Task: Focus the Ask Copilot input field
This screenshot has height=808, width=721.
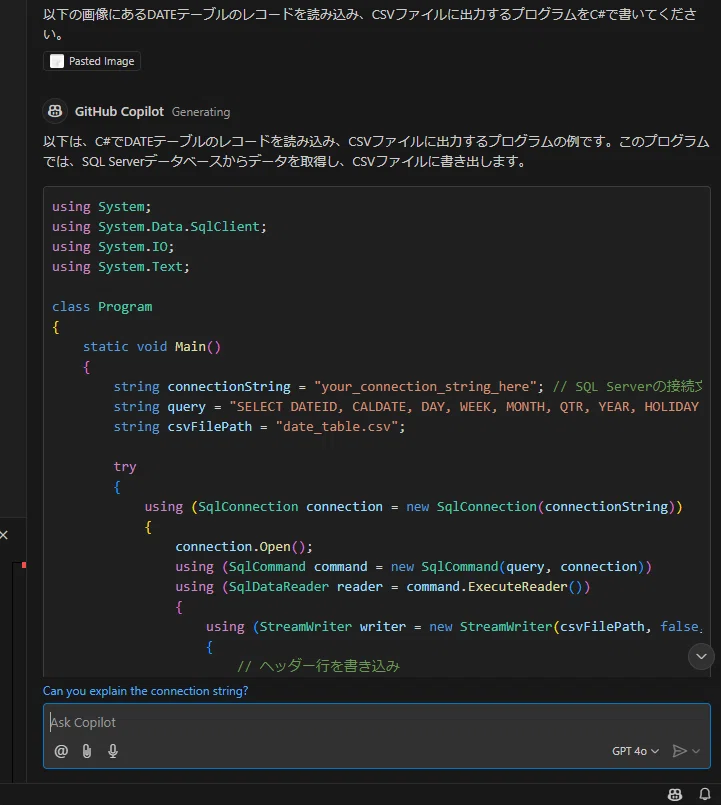Action: 376,722
